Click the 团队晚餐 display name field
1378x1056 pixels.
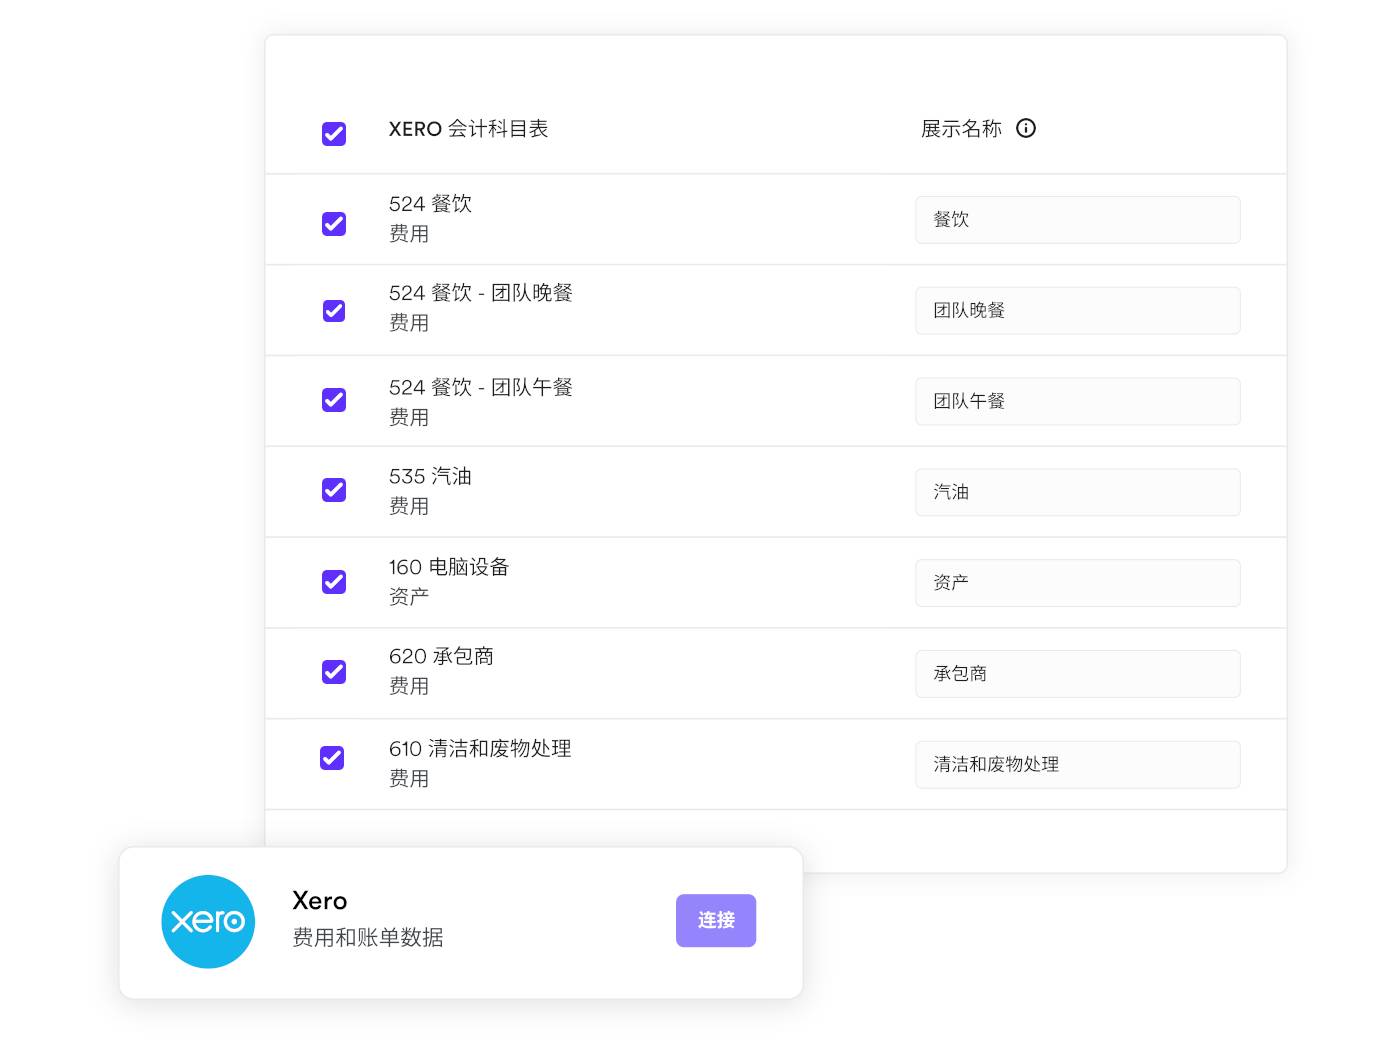[x=1078, y=311]
